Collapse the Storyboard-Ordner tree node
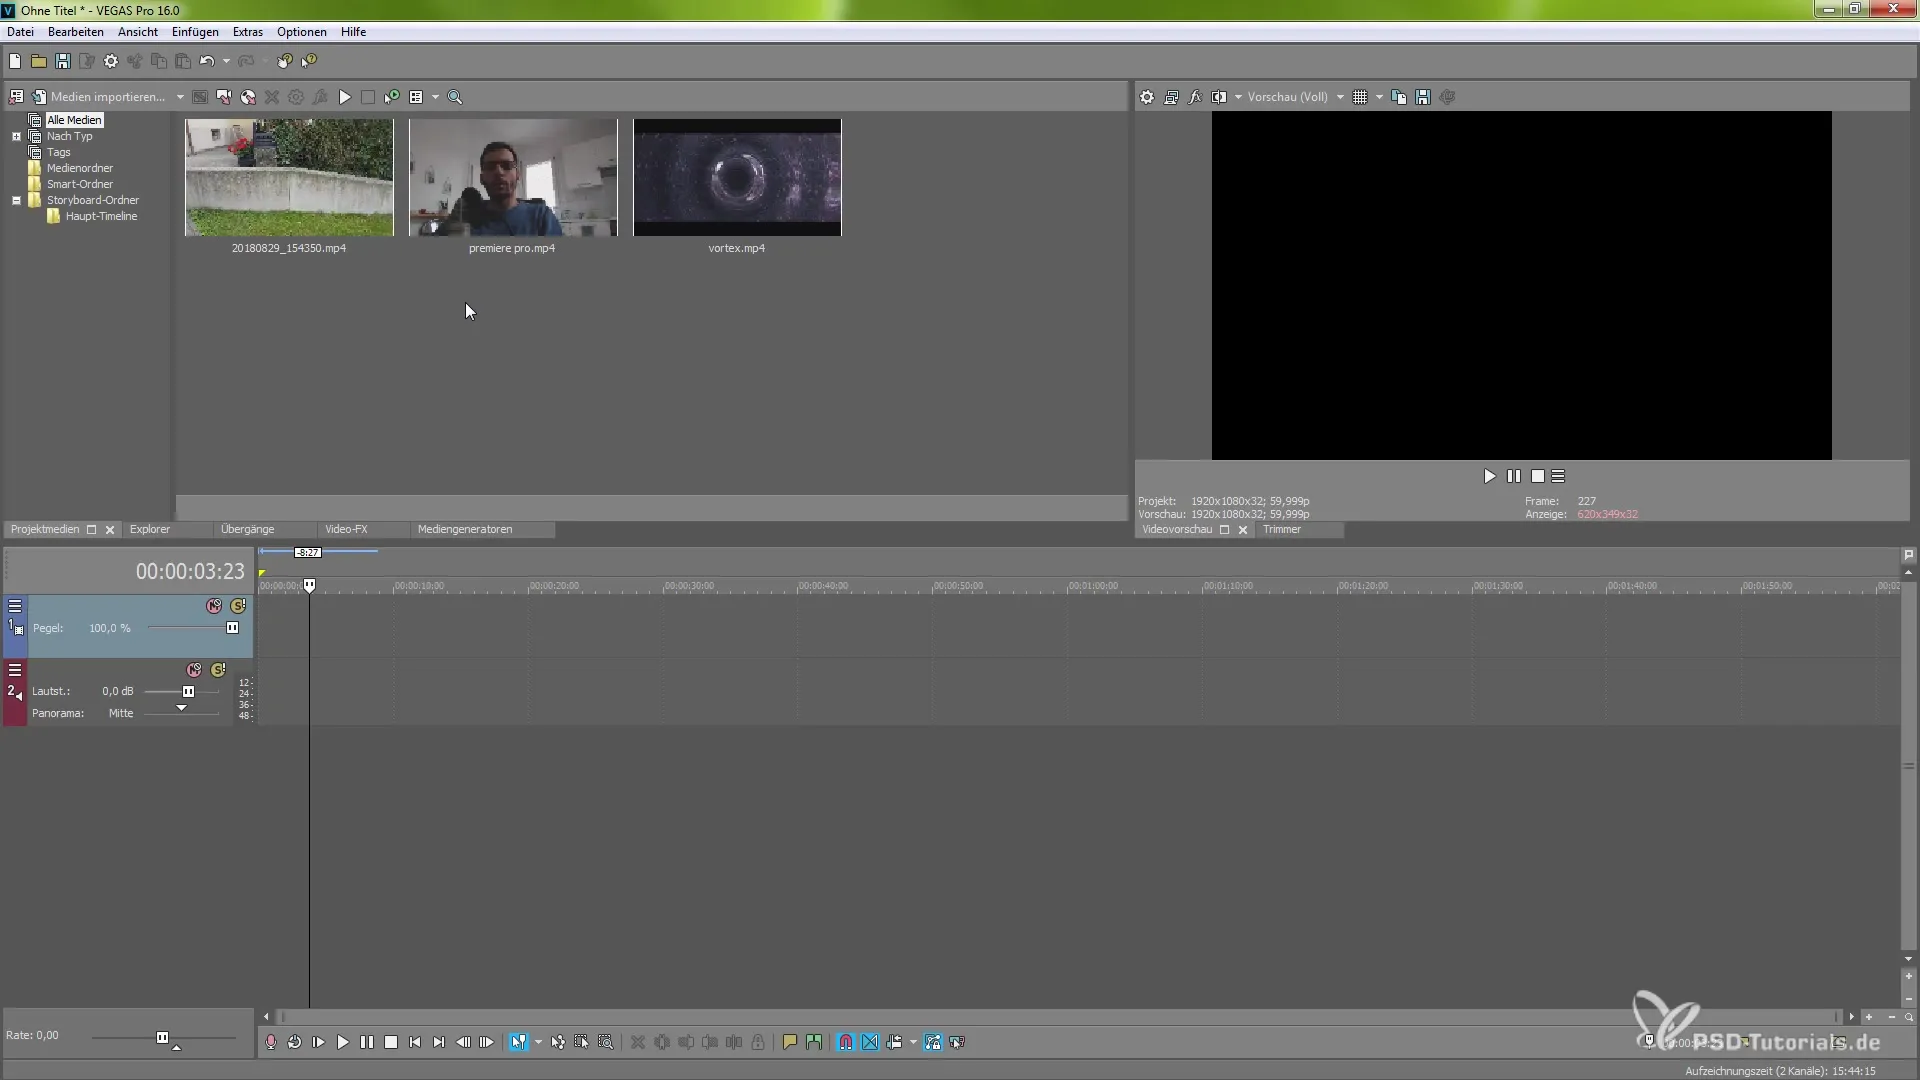 coord(16,200)
